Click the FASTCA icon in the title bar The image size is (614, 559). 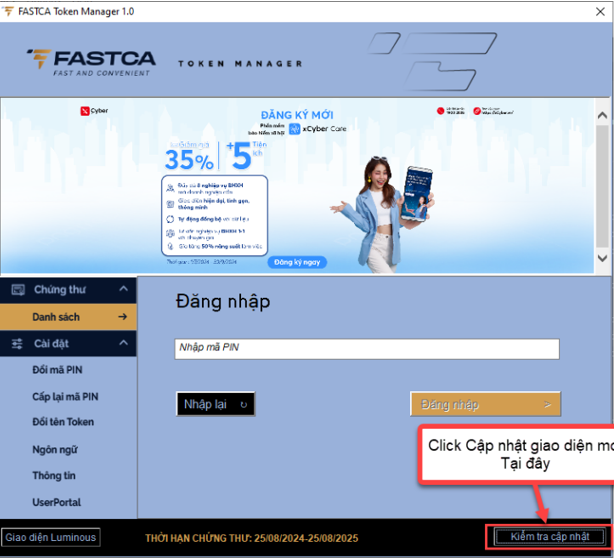tap(9, 10)
